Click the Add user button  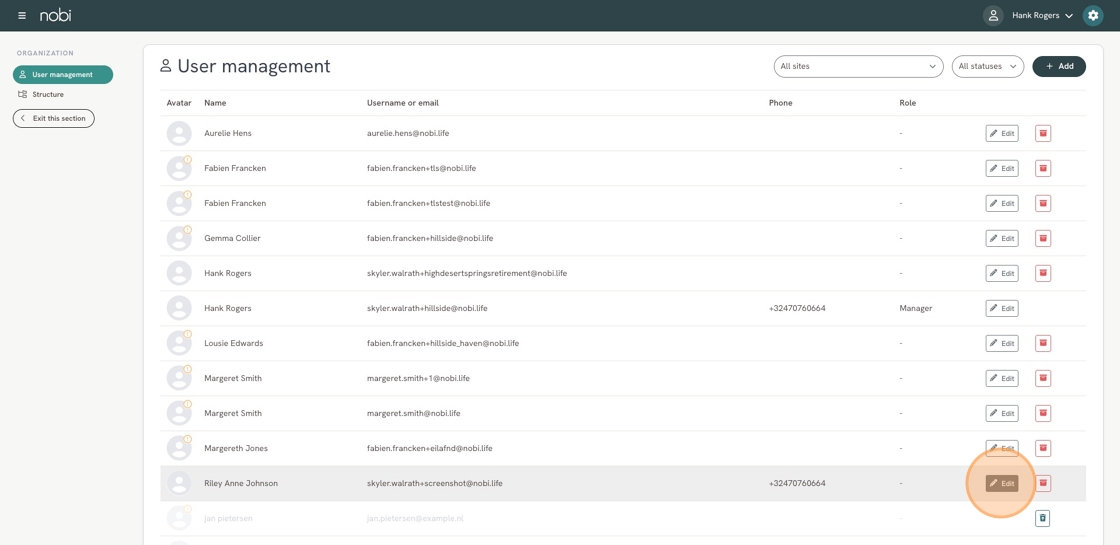click(x=1059, y=66)
